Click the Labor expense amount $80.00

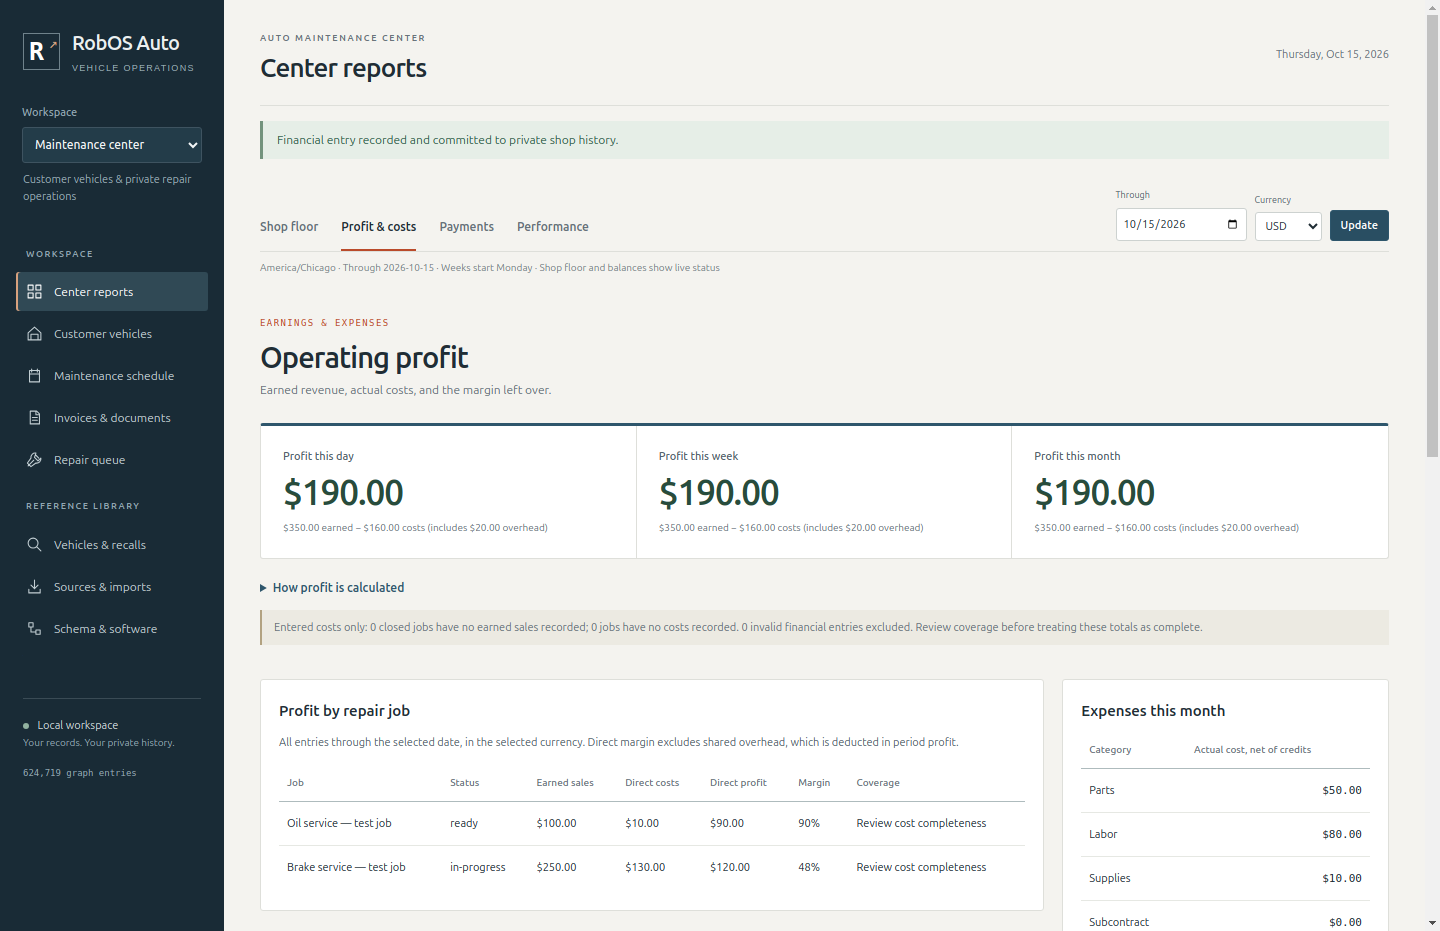coord(1342,835)
